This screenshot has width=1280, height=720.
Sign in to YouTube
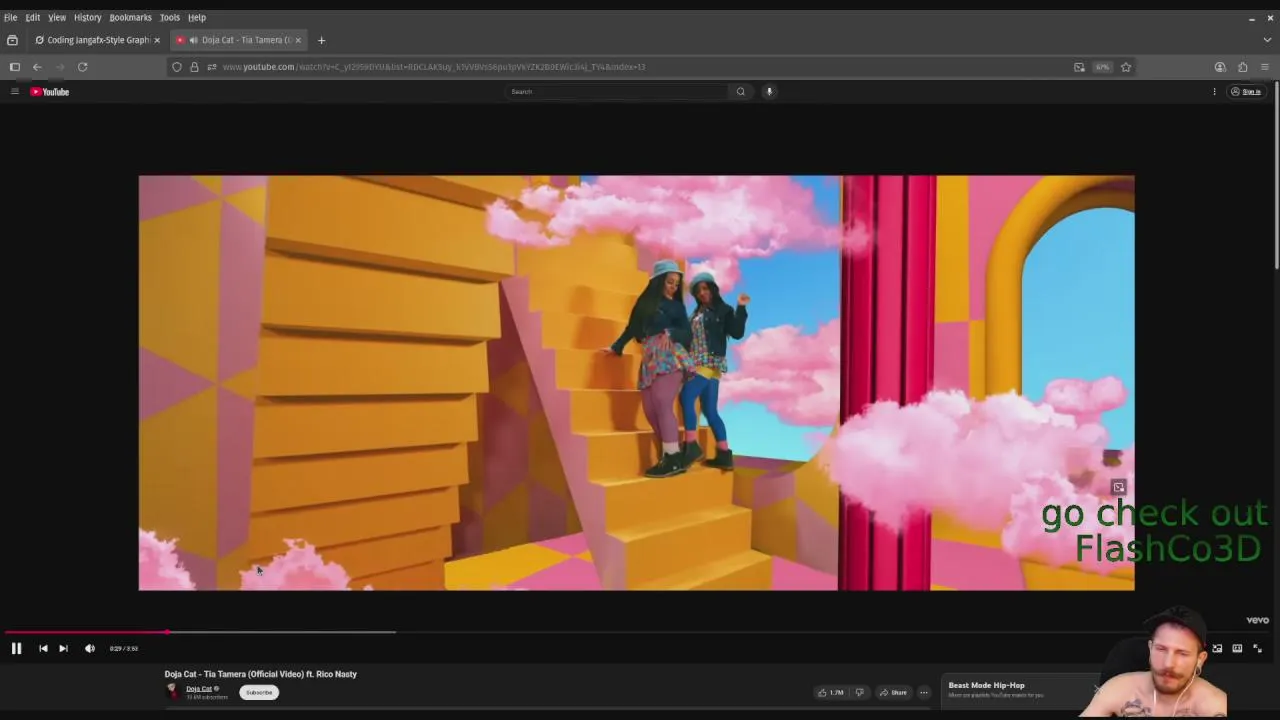coord(1246,91)
